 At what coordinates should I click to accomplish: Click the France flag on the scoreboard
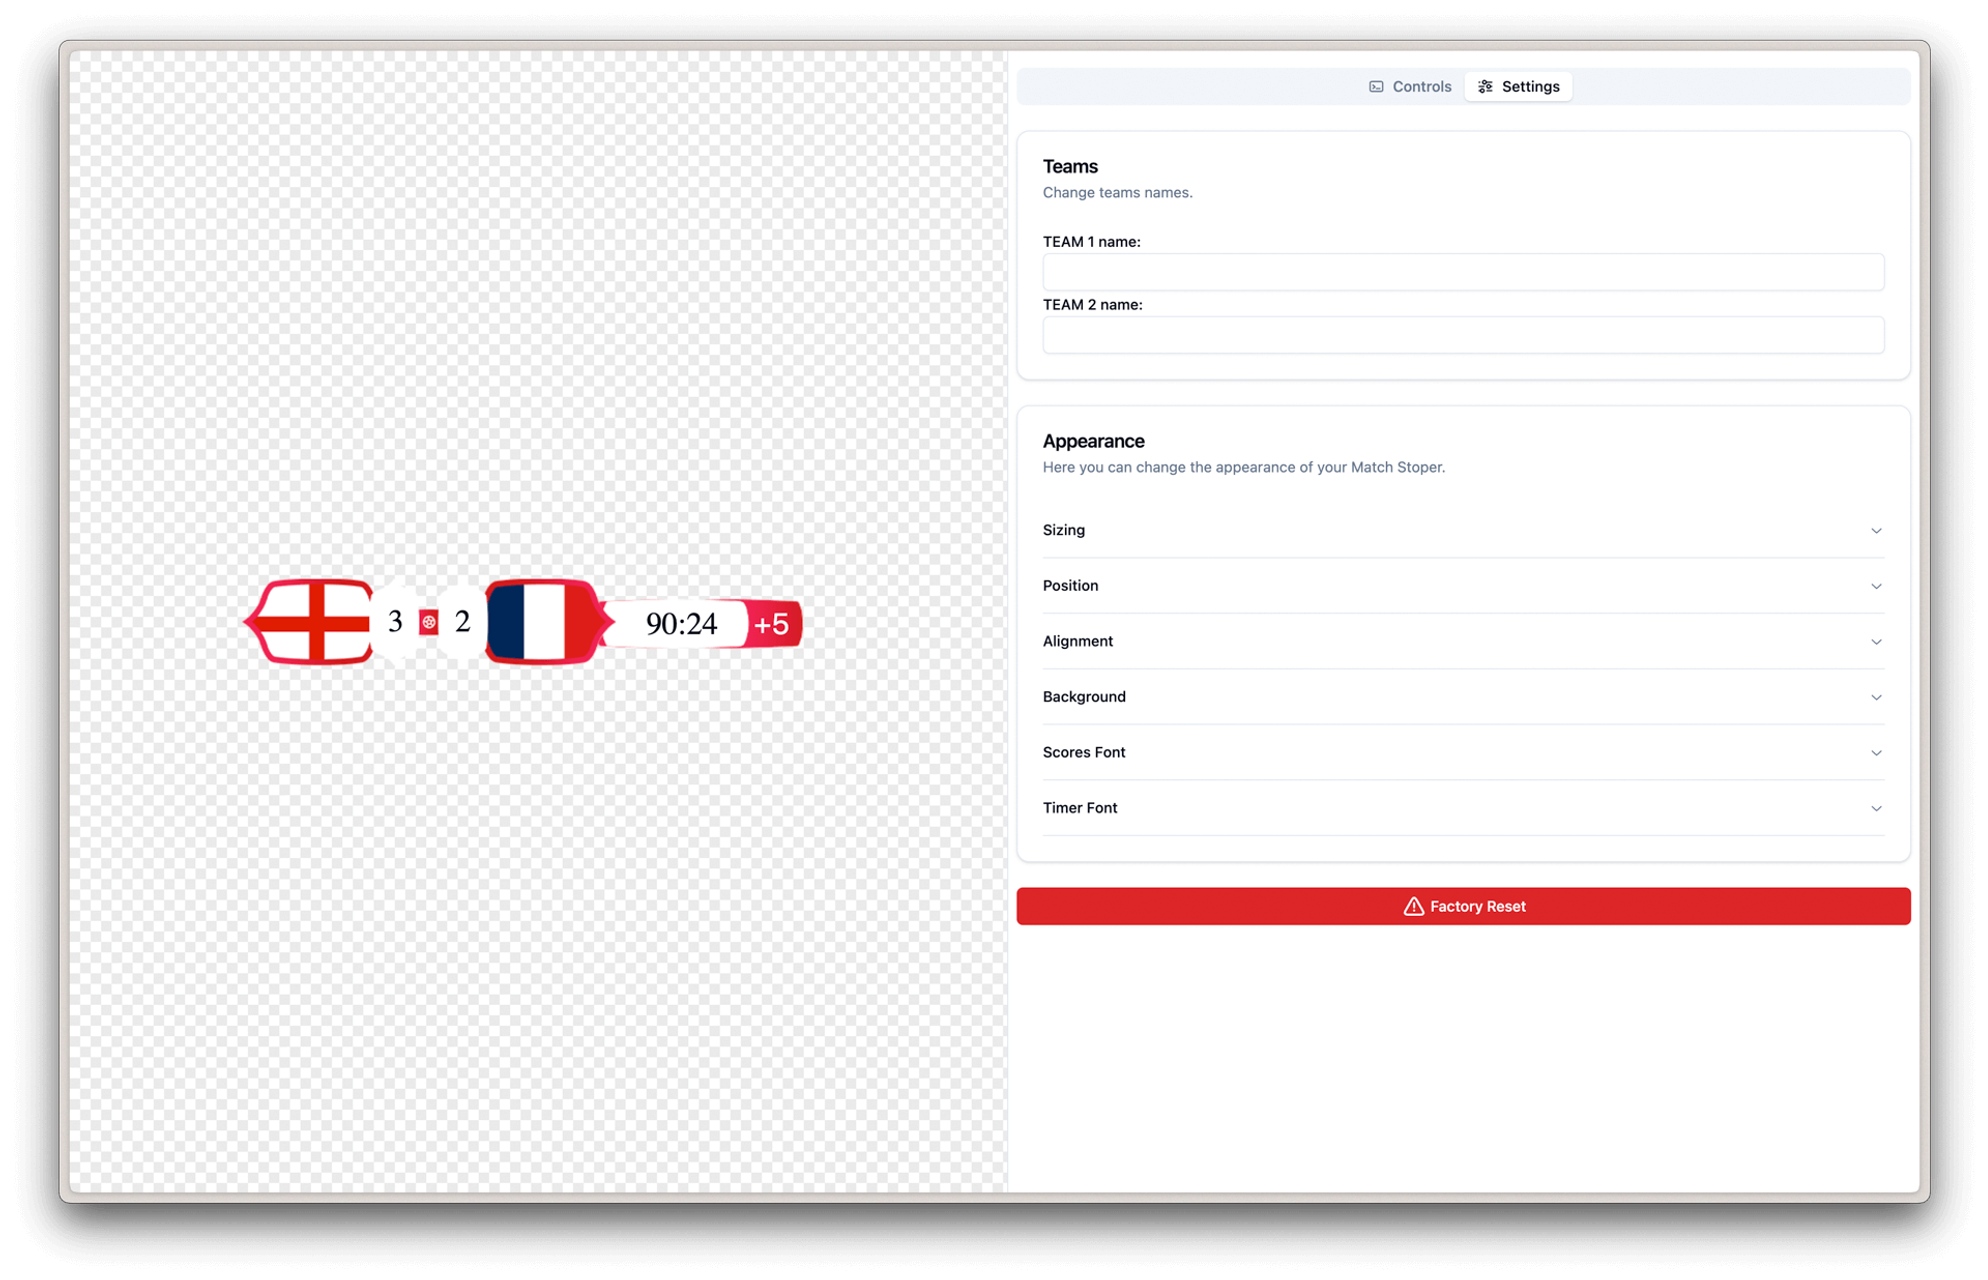(x=542, y=621)
